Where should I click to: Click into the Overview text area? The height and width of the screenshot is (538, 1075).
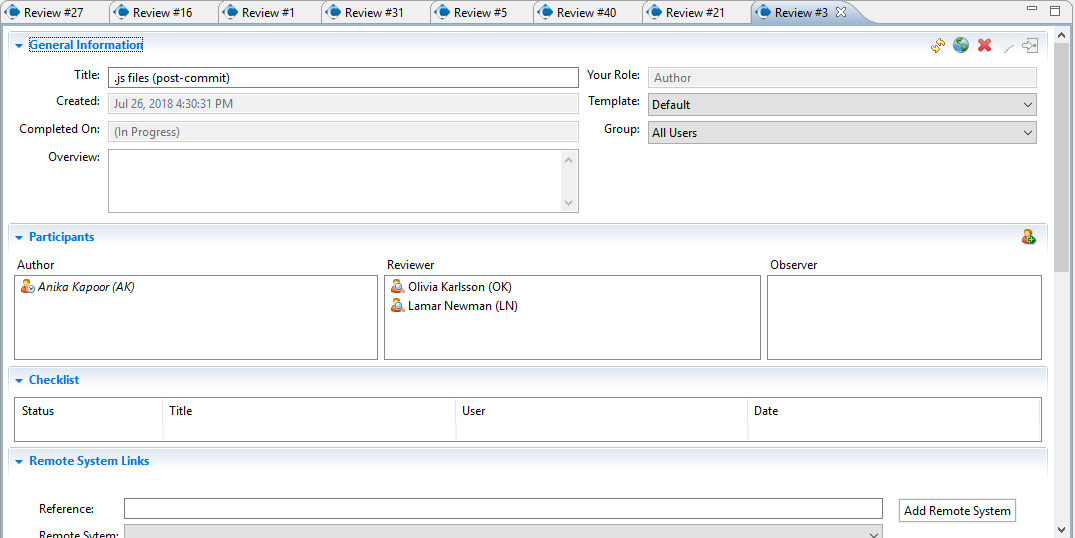pyautogui.click(x=335, y=181)
